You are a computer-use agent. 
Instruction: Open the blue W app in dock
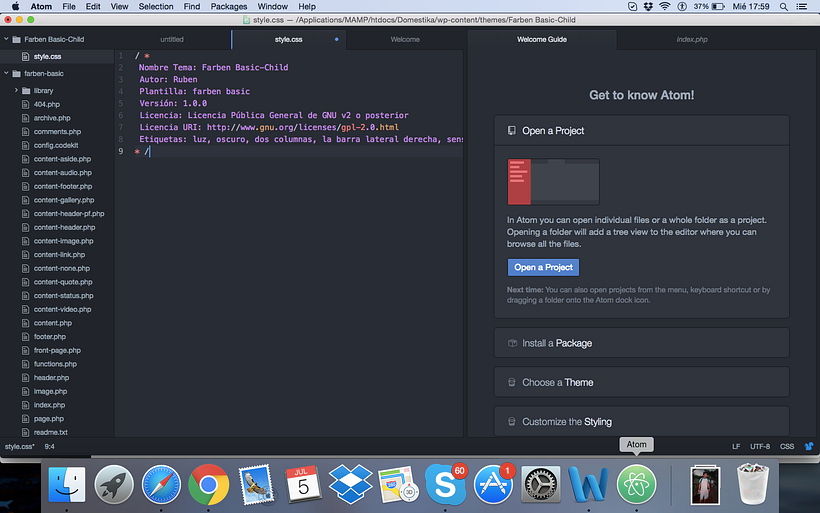pos(588,485)
